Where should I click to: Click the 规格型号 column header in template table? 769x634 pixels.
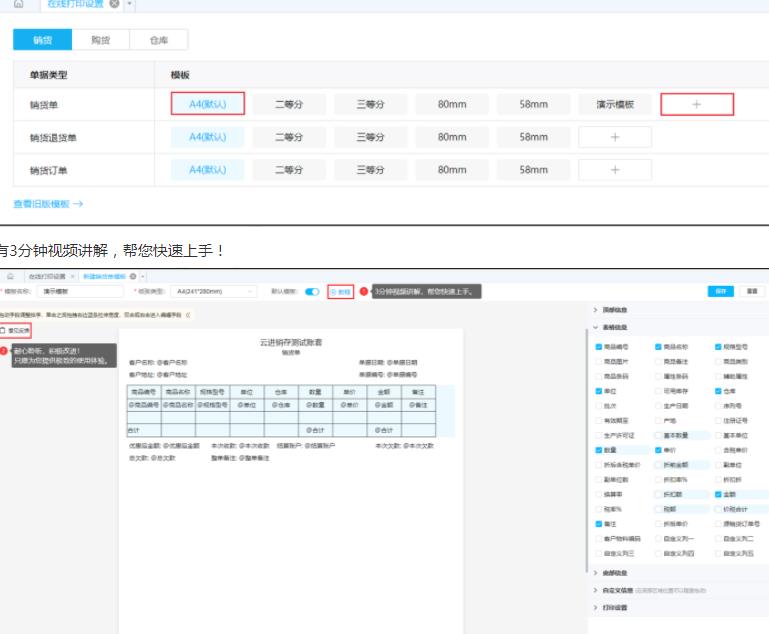pyautogui.click(x=212, y=392)
